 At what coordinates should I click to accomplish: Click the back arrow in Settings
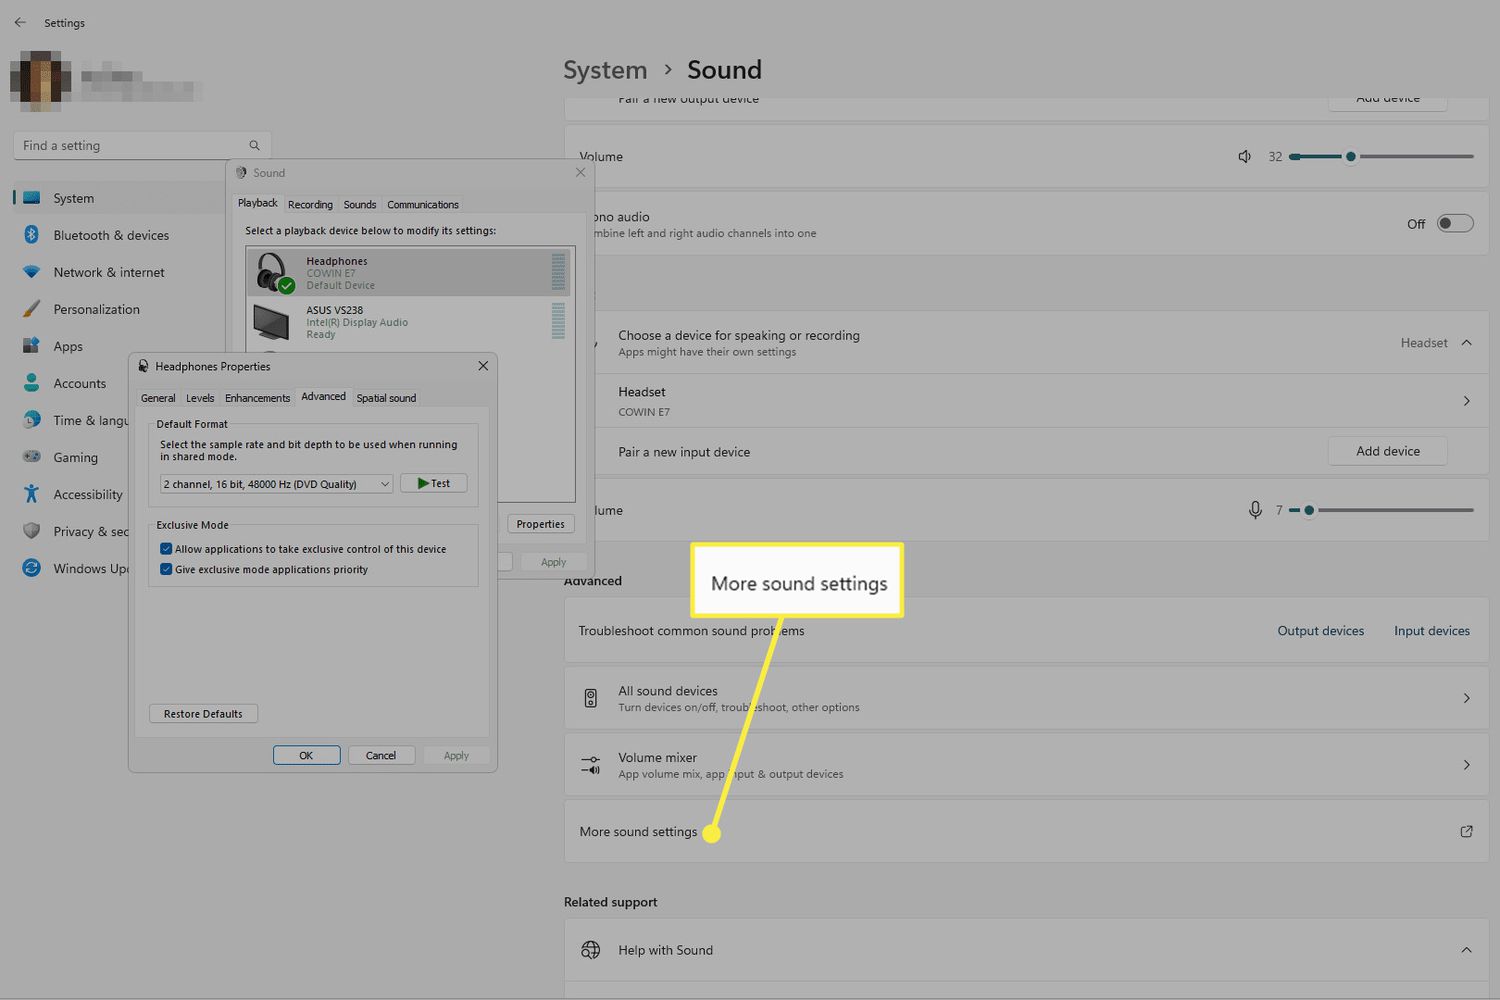20,22
